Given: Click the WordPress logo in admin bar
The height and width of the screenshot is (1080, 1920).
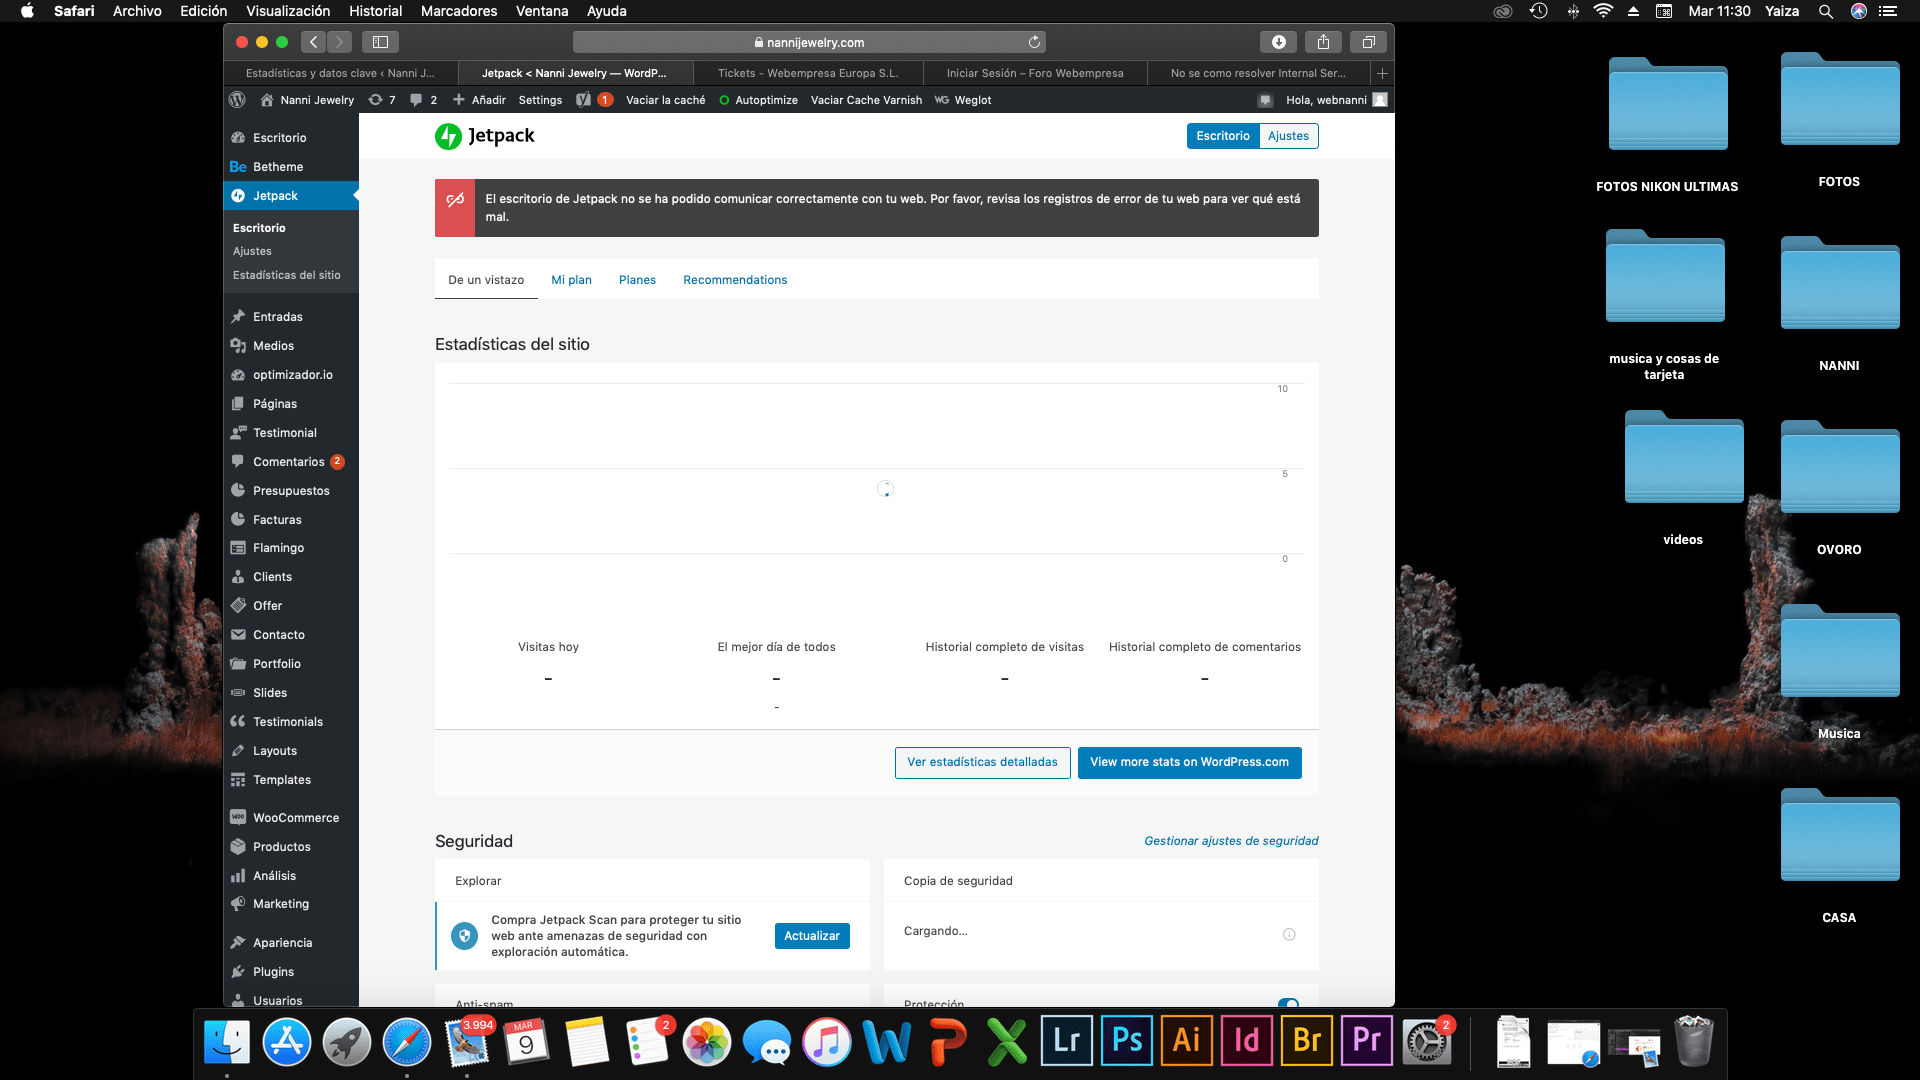Looking at the screenshot, I should (x=237, y=100).
